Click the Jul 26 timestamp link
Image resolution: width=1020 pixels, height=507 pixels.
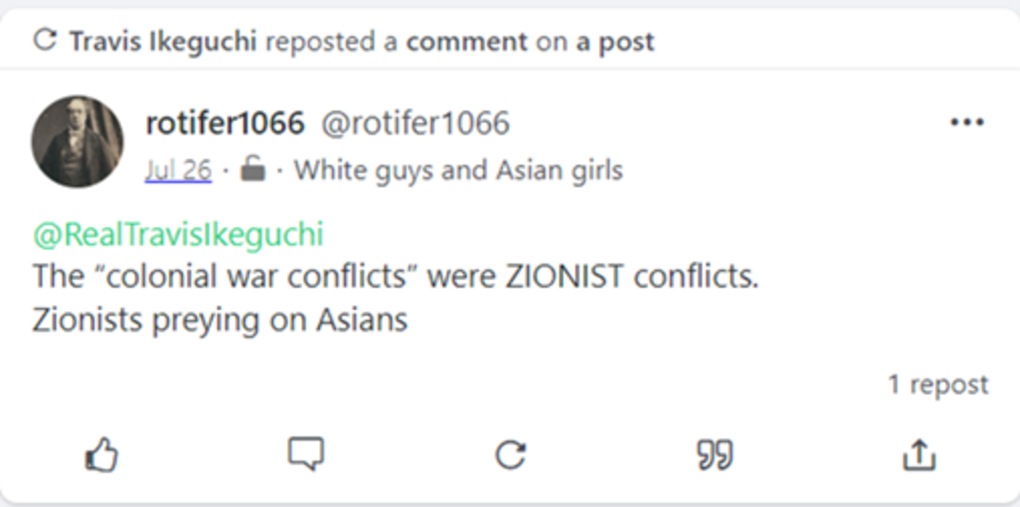point(178,170)
